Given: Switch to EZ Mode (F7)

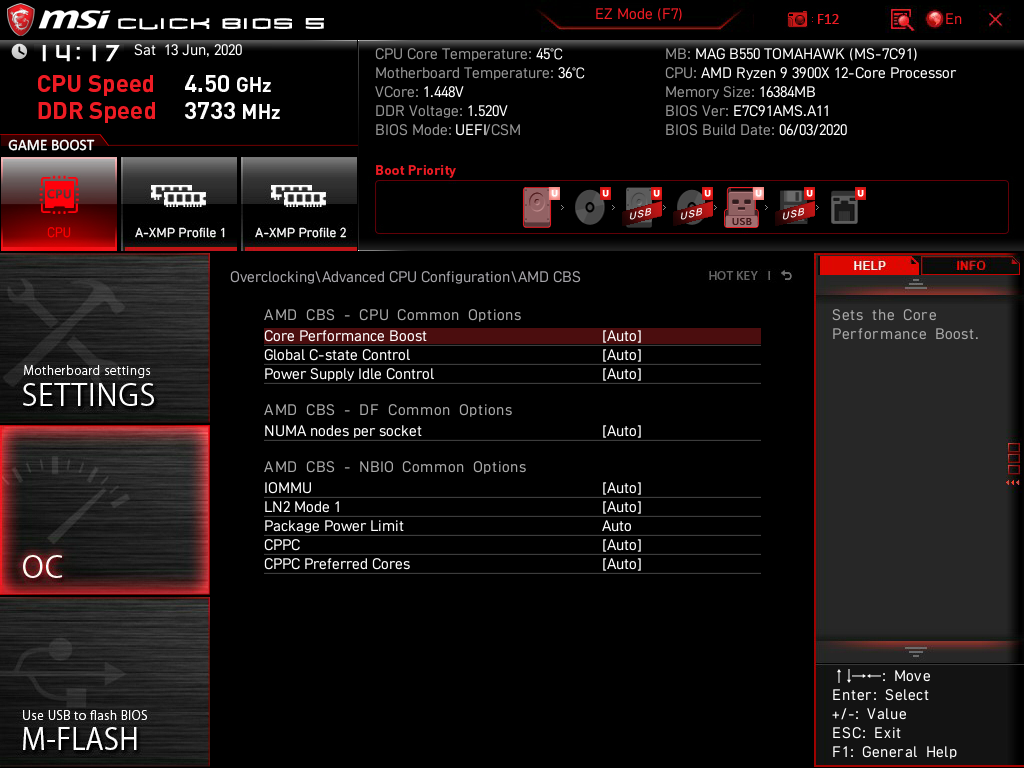Looking at the screenshot, I should click(638, 14).
